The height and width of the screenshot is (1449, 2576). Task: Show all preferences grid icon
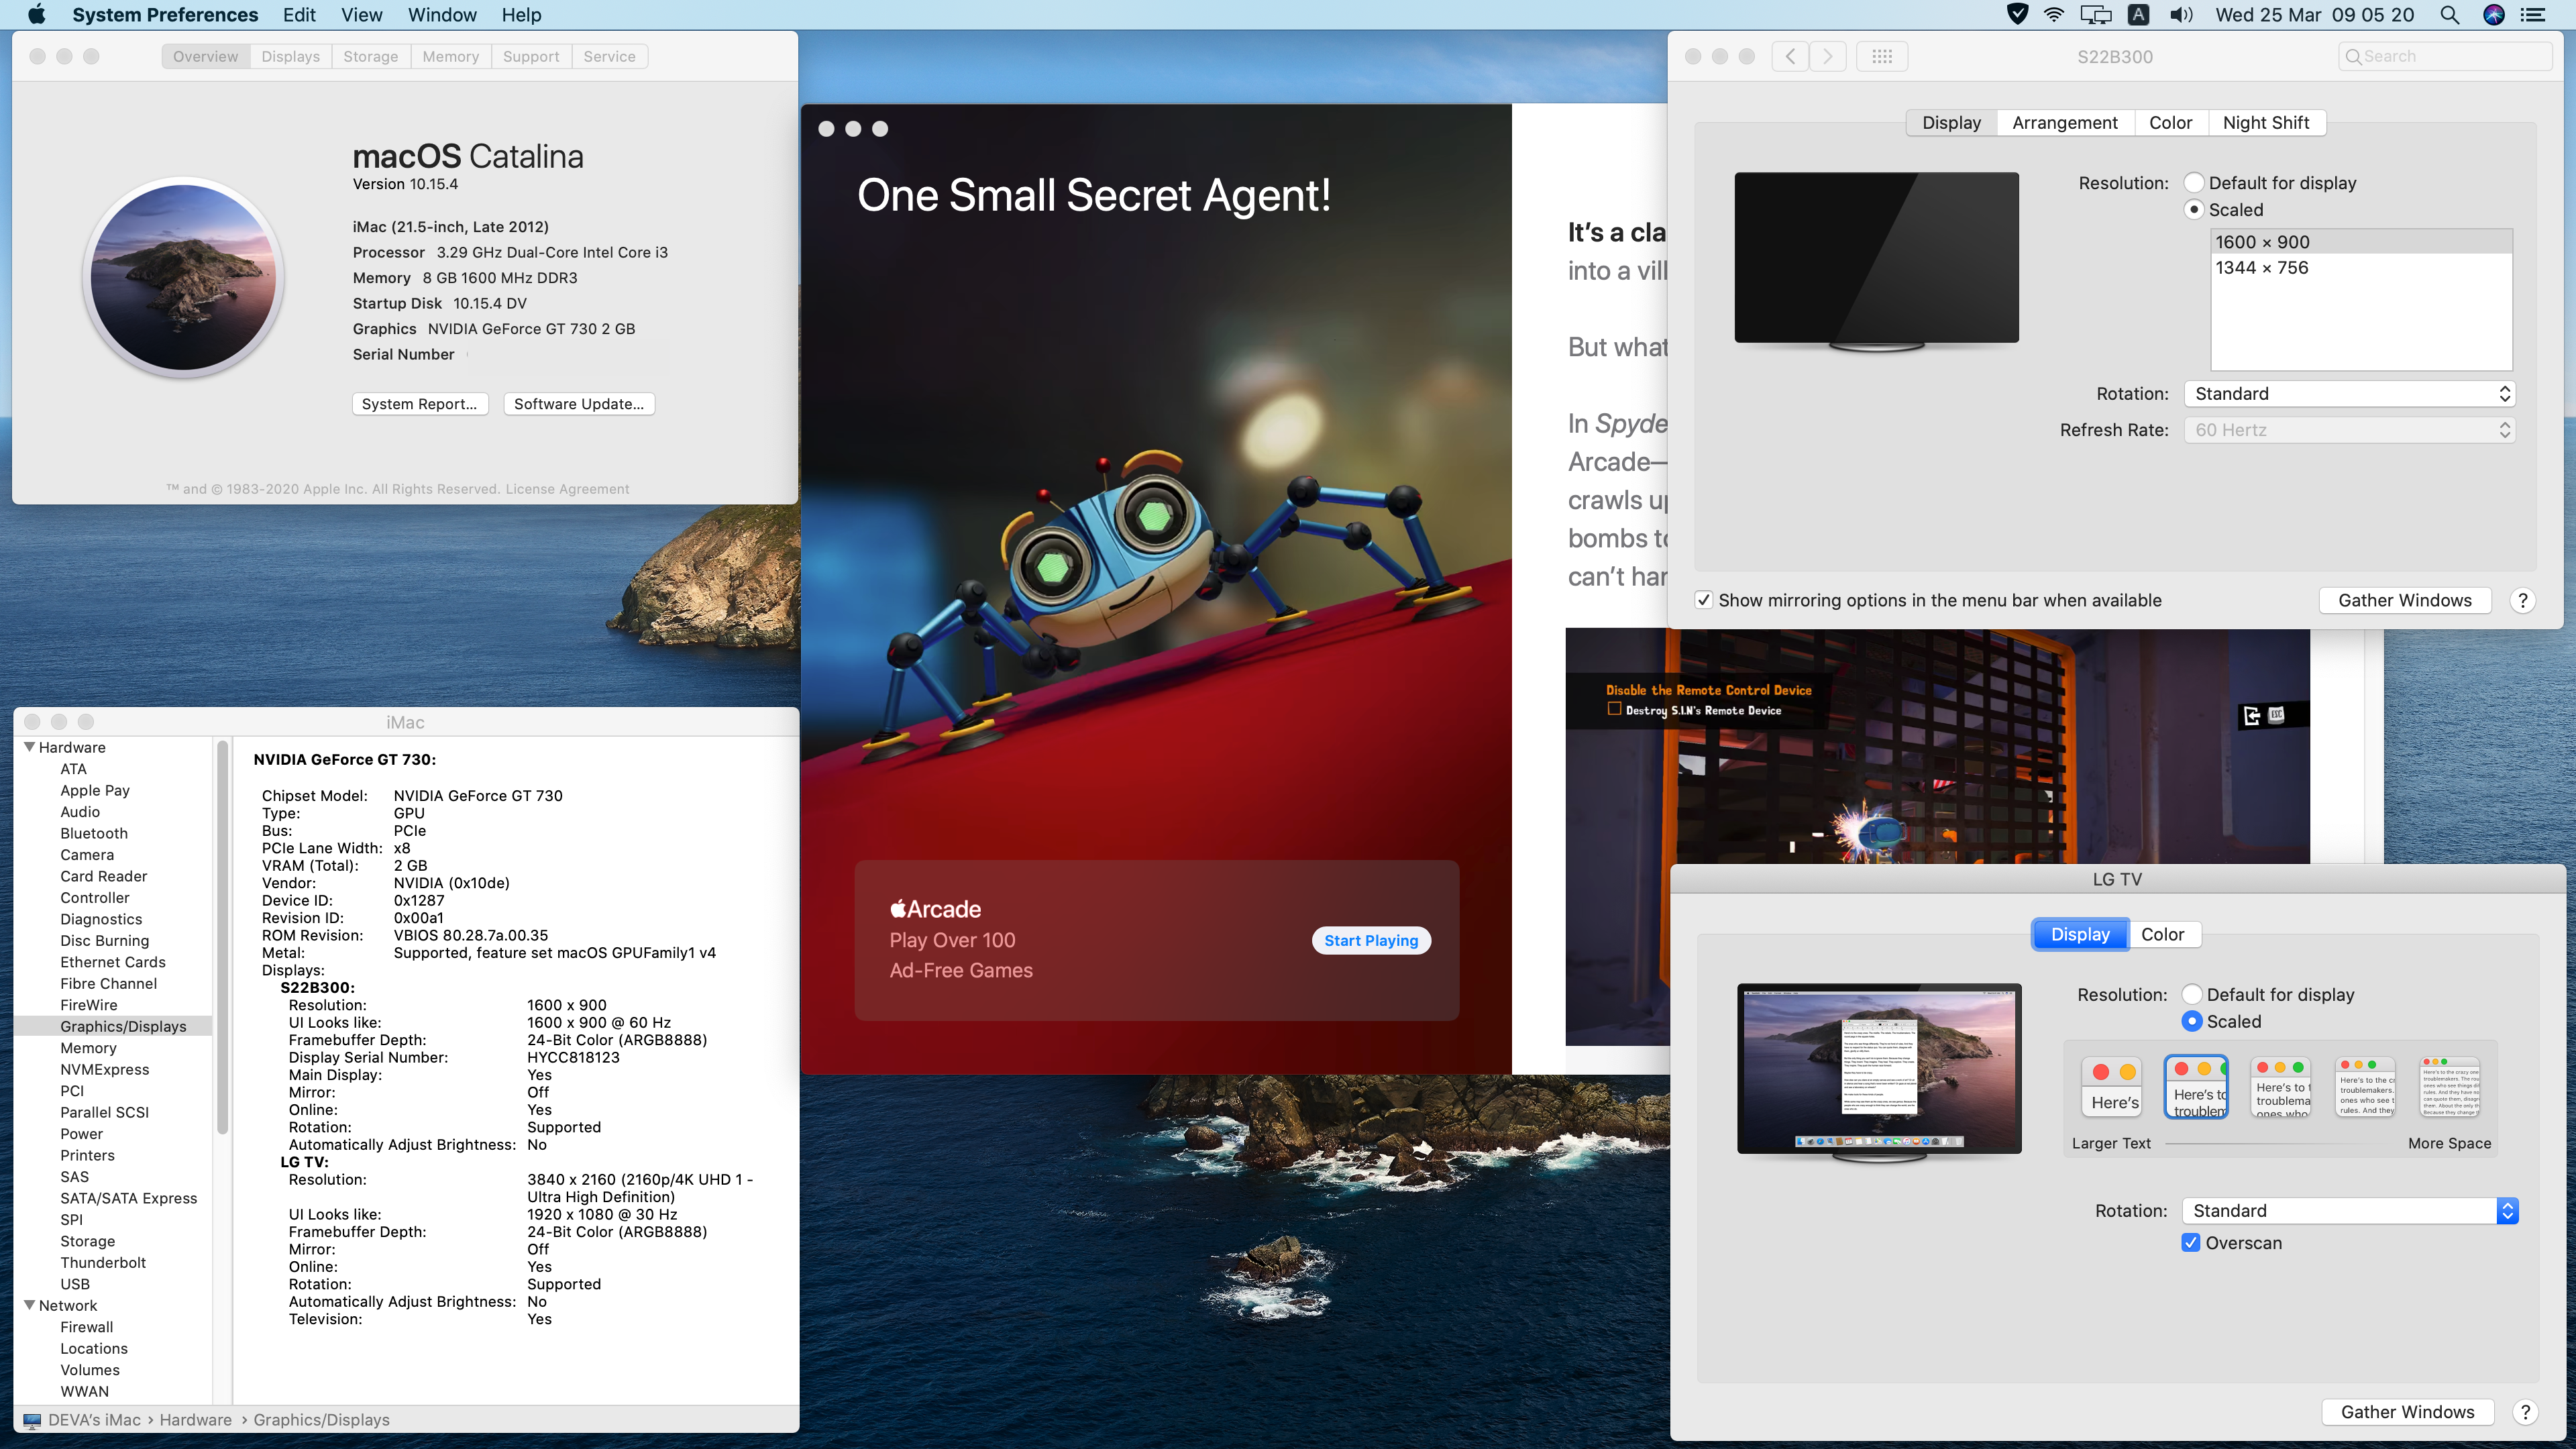(1881, 56)
